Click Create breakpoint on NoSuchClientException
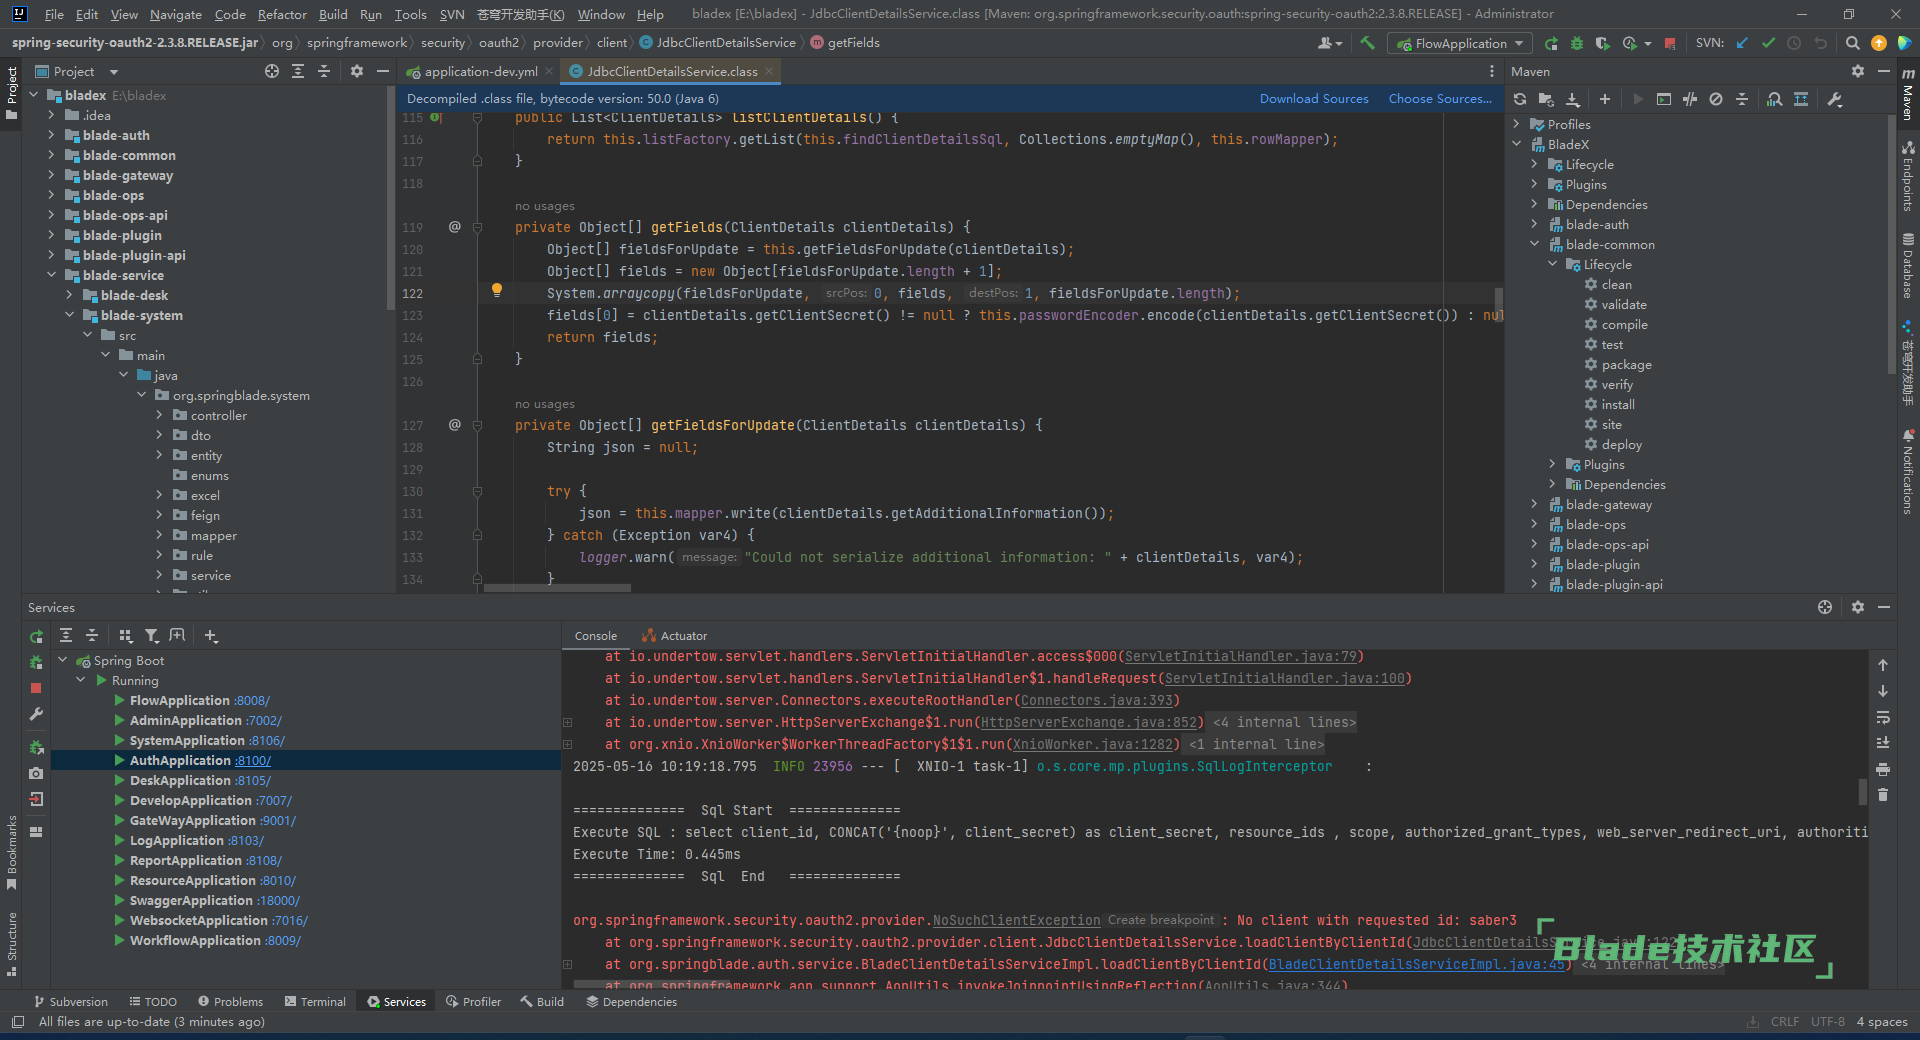The height and width of the screenshot is (1040, 1920). [1160, 920]
